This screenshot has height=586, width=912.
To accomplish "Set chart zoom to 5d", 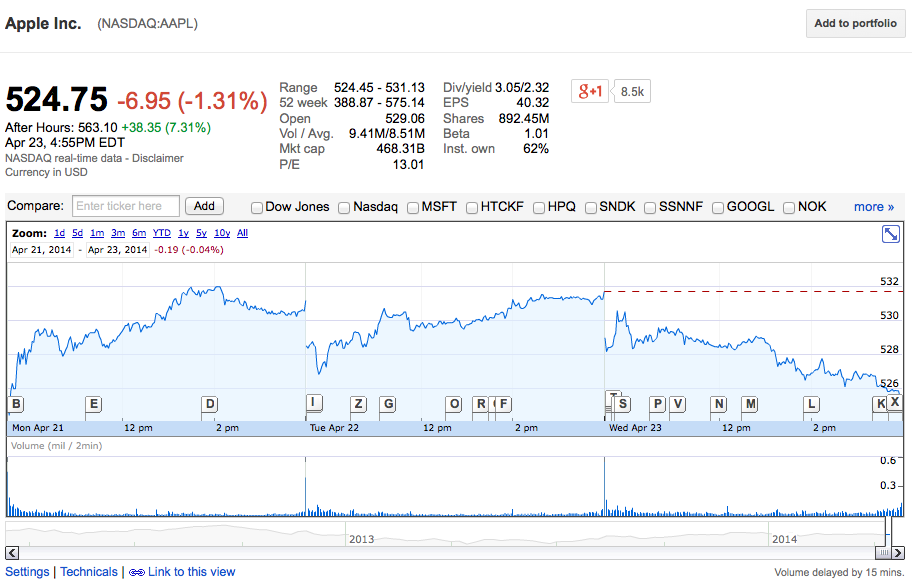I will click(77, 233).
